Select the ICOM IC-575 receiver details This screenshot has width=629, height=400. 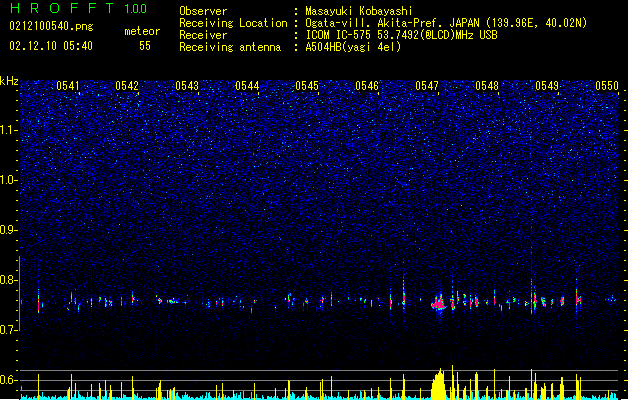click(401, 35)
